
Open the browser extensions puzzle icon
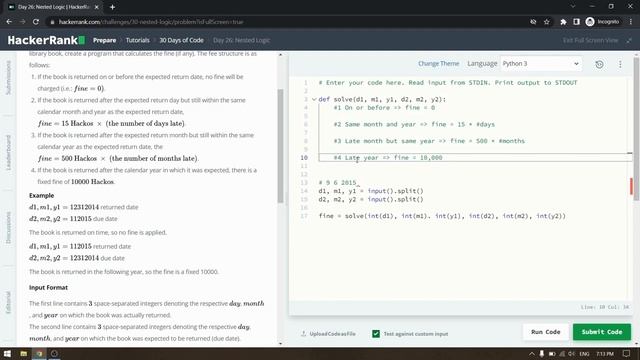[x=563, y=22]
